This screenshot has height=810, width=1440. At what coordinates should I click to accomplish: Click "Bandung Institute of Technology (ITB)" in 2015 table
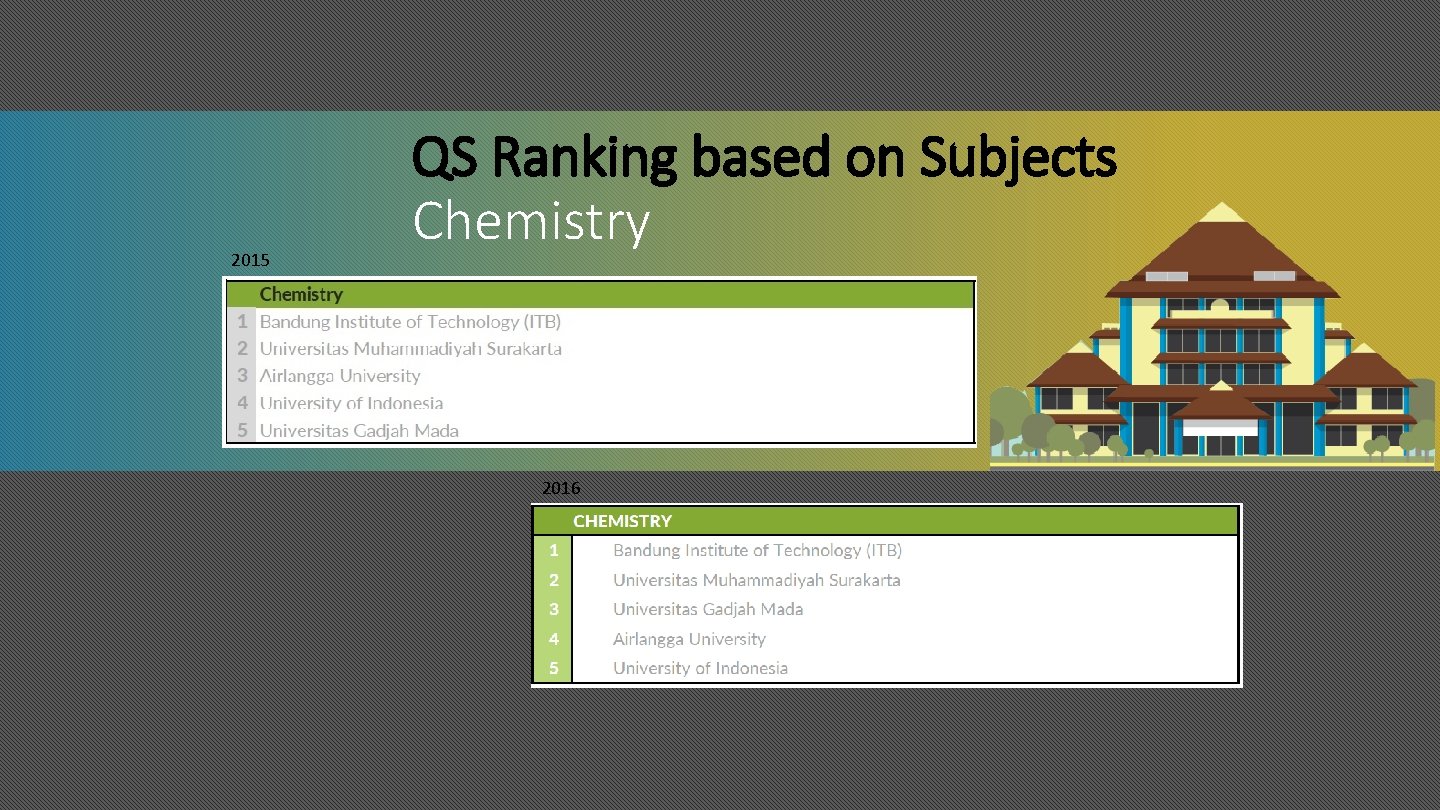coord(410,322)
